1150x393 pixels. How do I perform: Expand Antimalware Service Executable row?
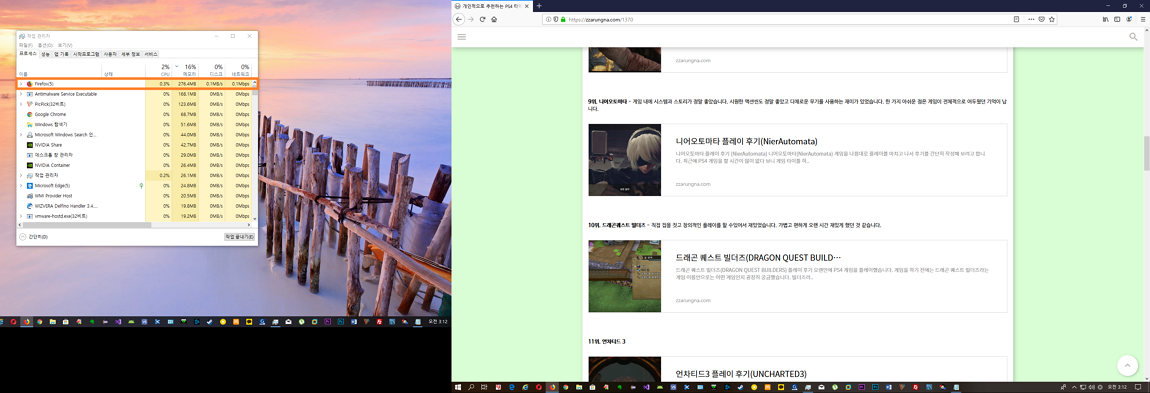click(21, 94)
